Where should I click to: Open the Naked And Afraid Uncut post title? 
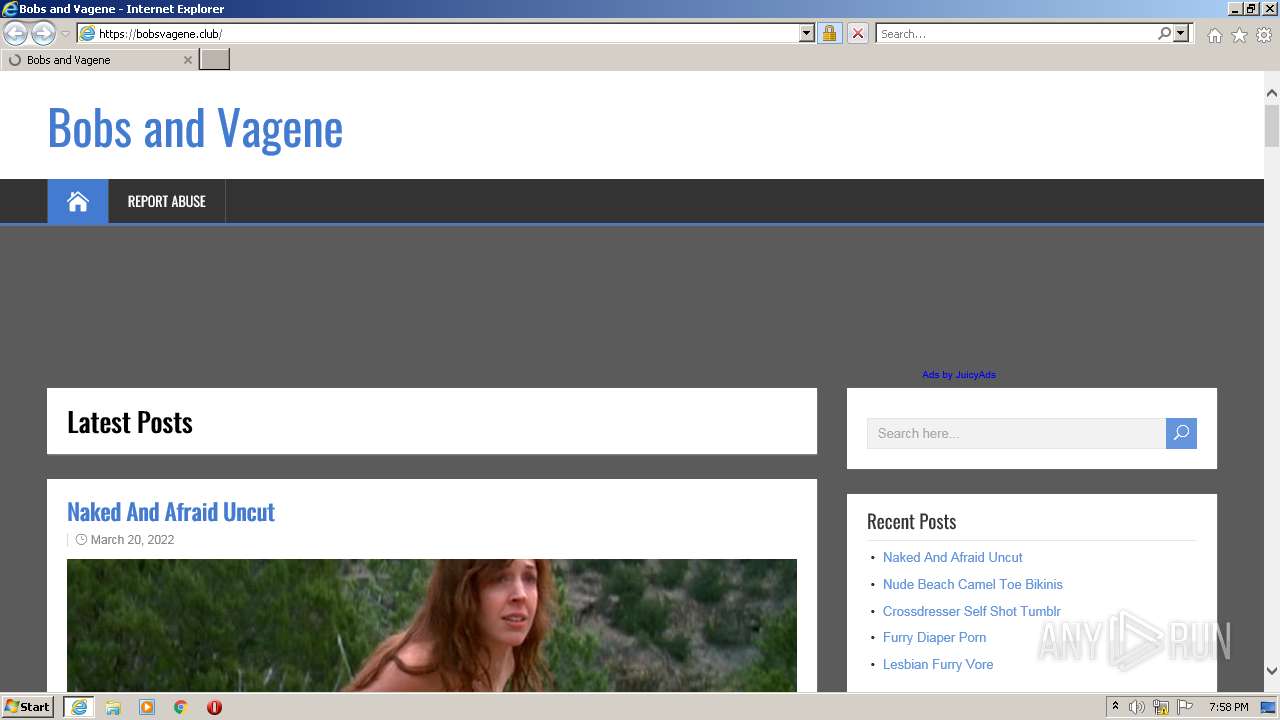(171, 511)
